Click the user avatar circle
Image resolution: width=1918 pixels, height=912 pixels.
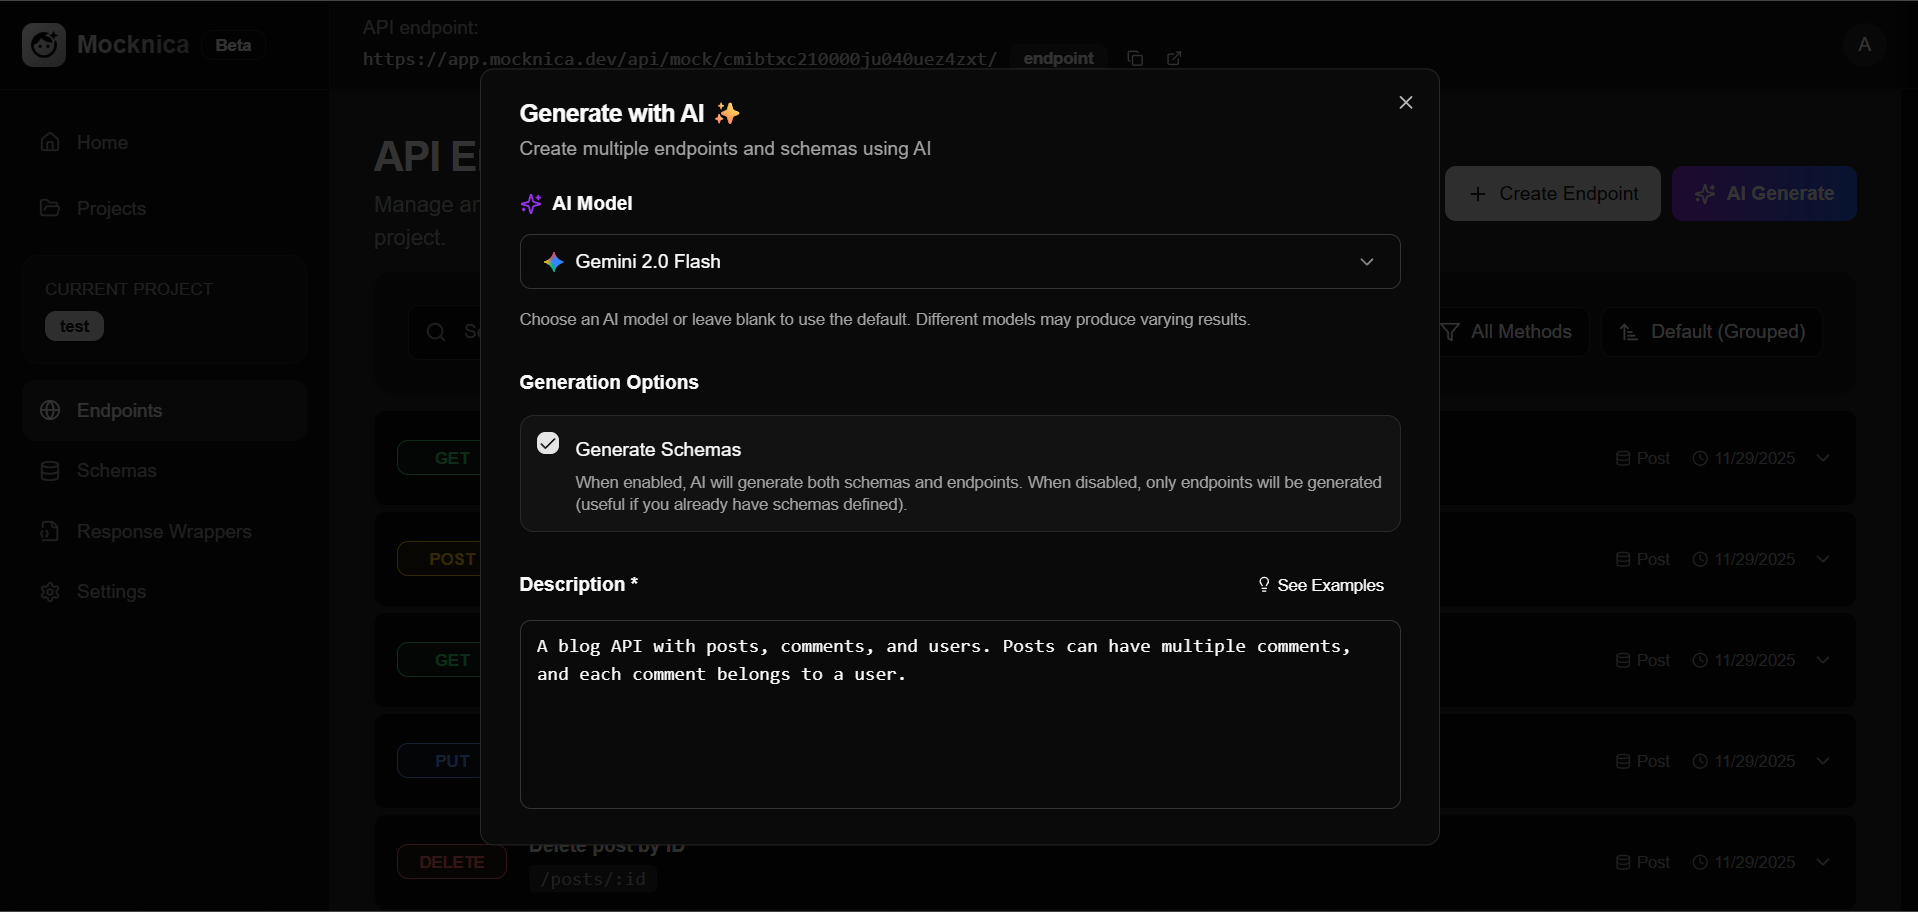(1864, 44)
